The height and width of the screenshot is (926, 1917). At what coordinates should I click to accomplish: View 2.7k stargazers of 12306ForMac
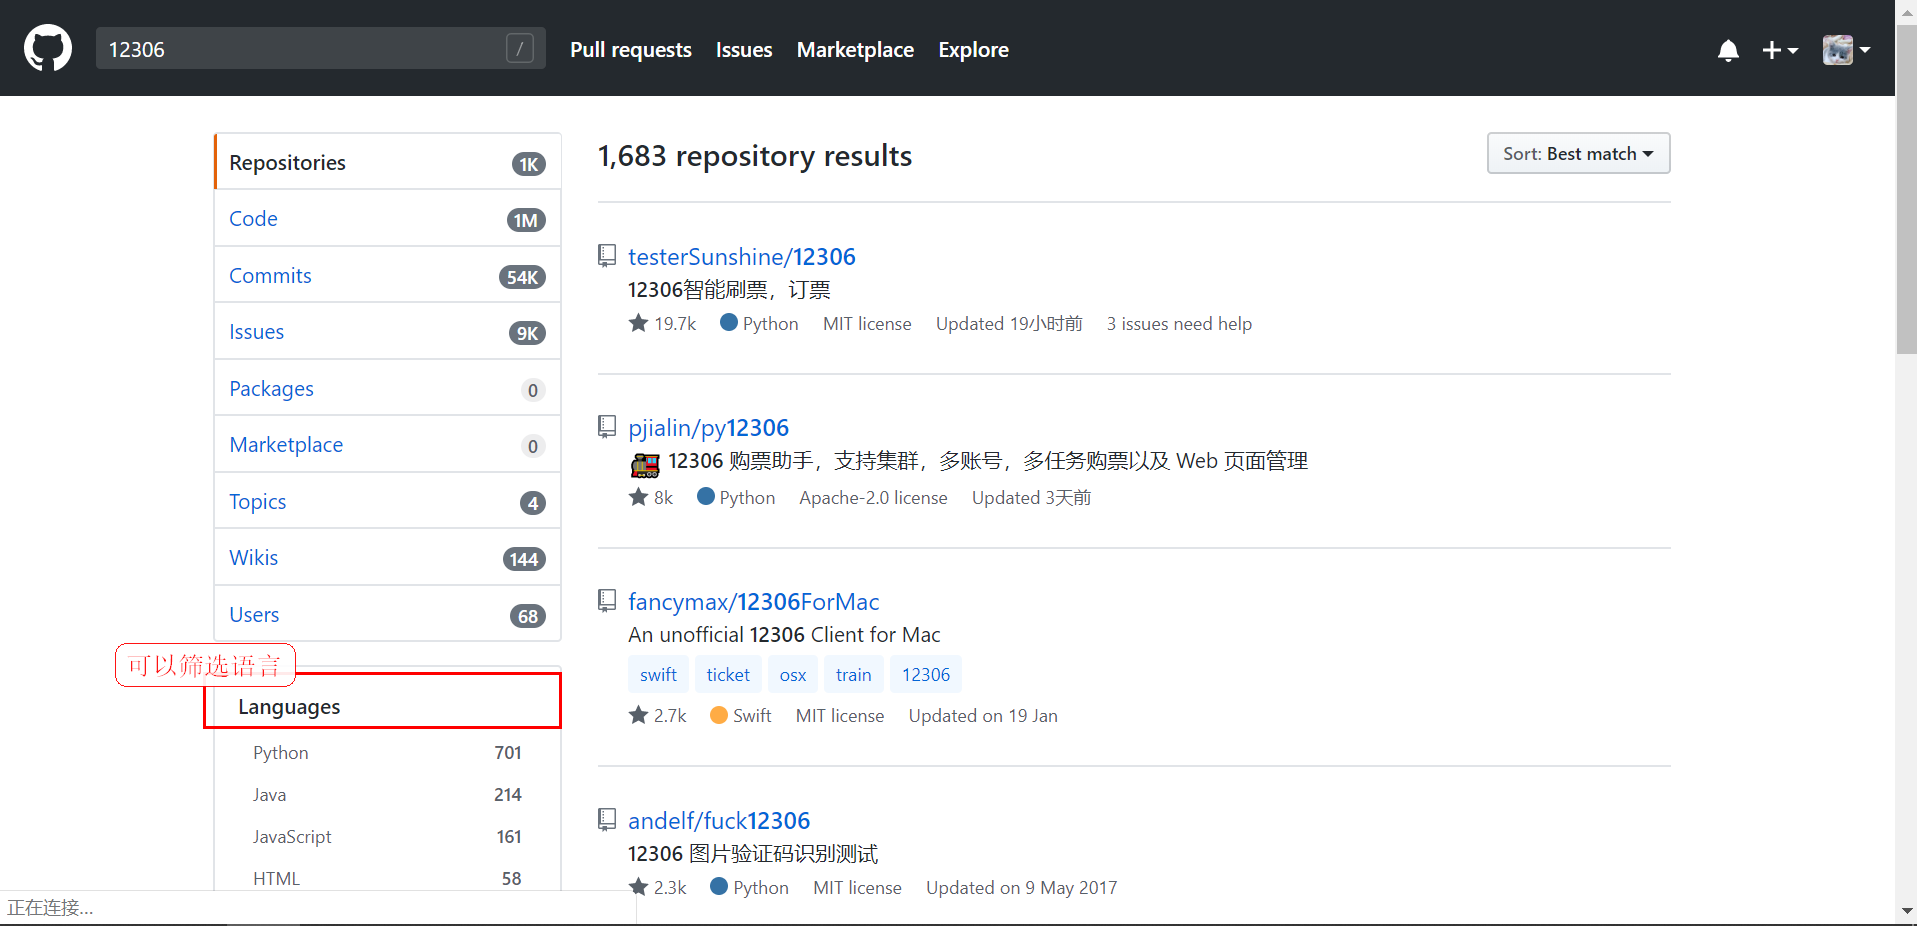coord(657,715)
